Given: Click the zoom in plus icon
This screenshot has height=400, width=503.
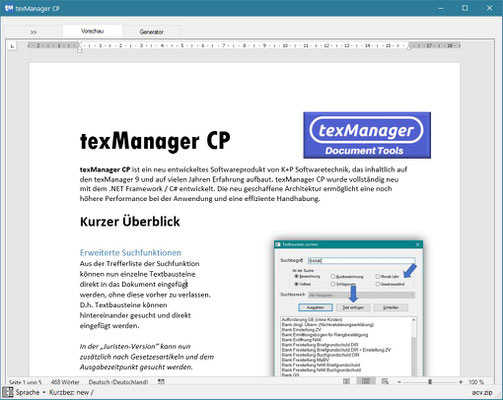Looking at the screenshot, I should tap(461, 382).
